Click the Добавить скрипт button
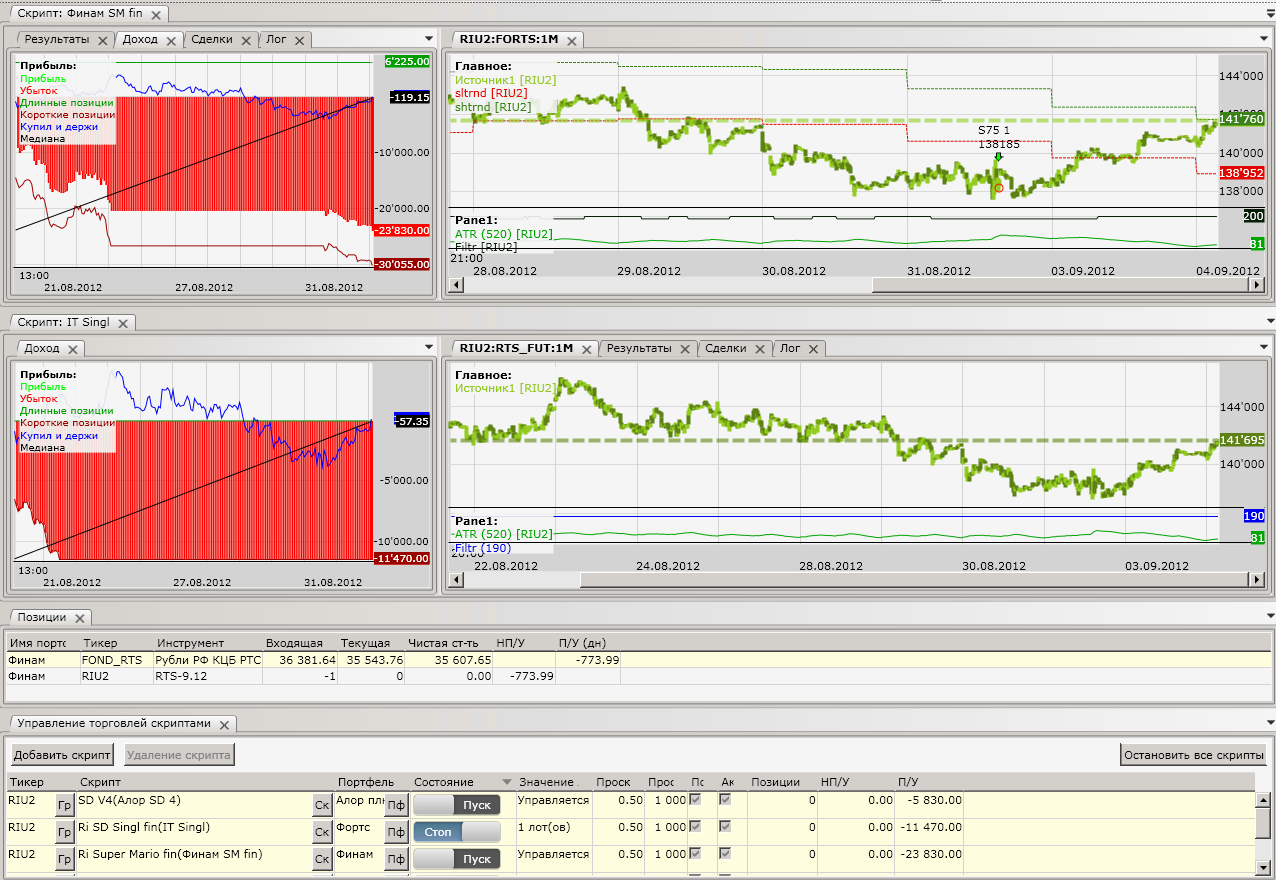Image resolution: width=1276 pixels, height=880 pixels. tap(62, 755)
